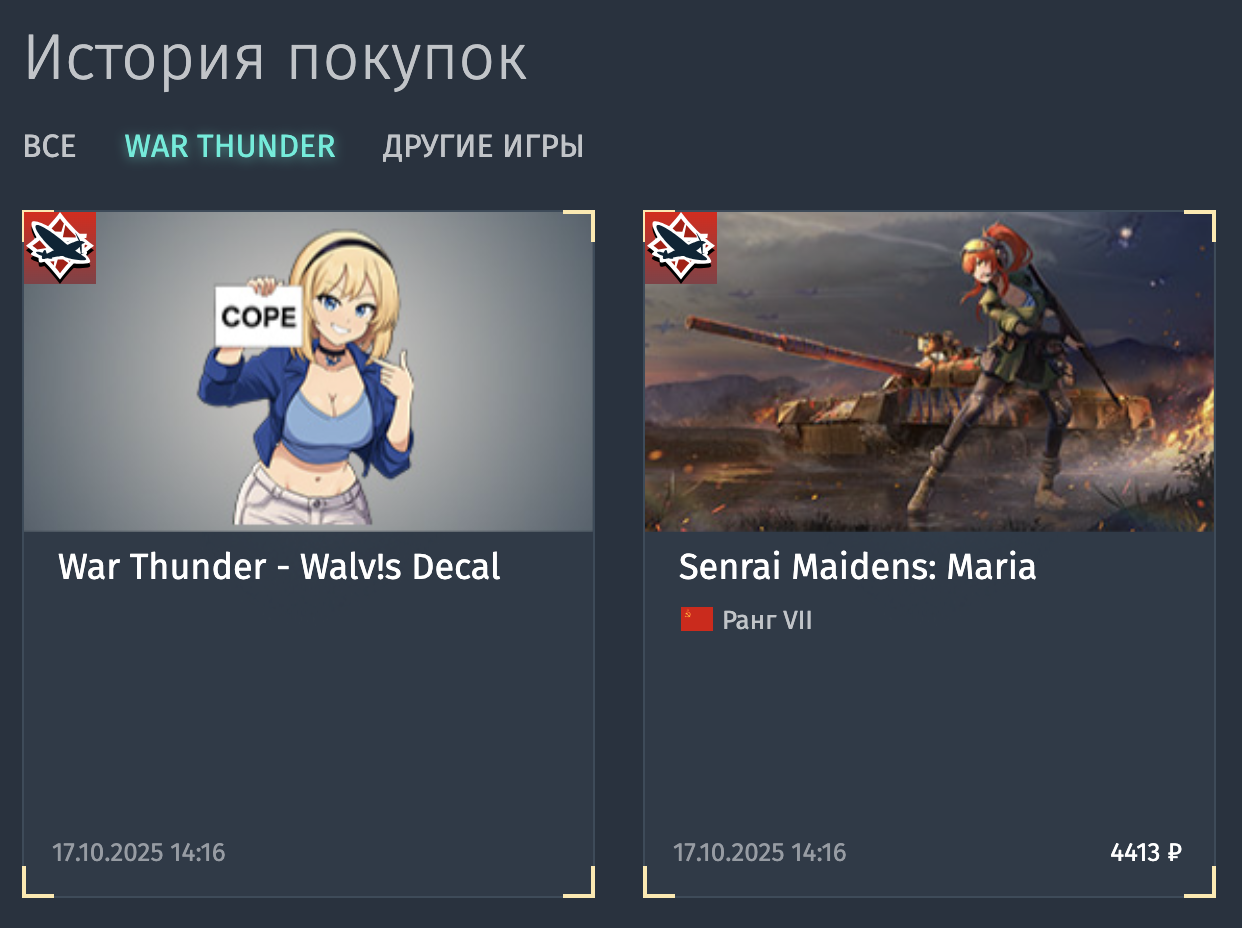Click the USSR flag icon beside Ранг VII
Viewport: 1242px width, 928px height.
697,620
